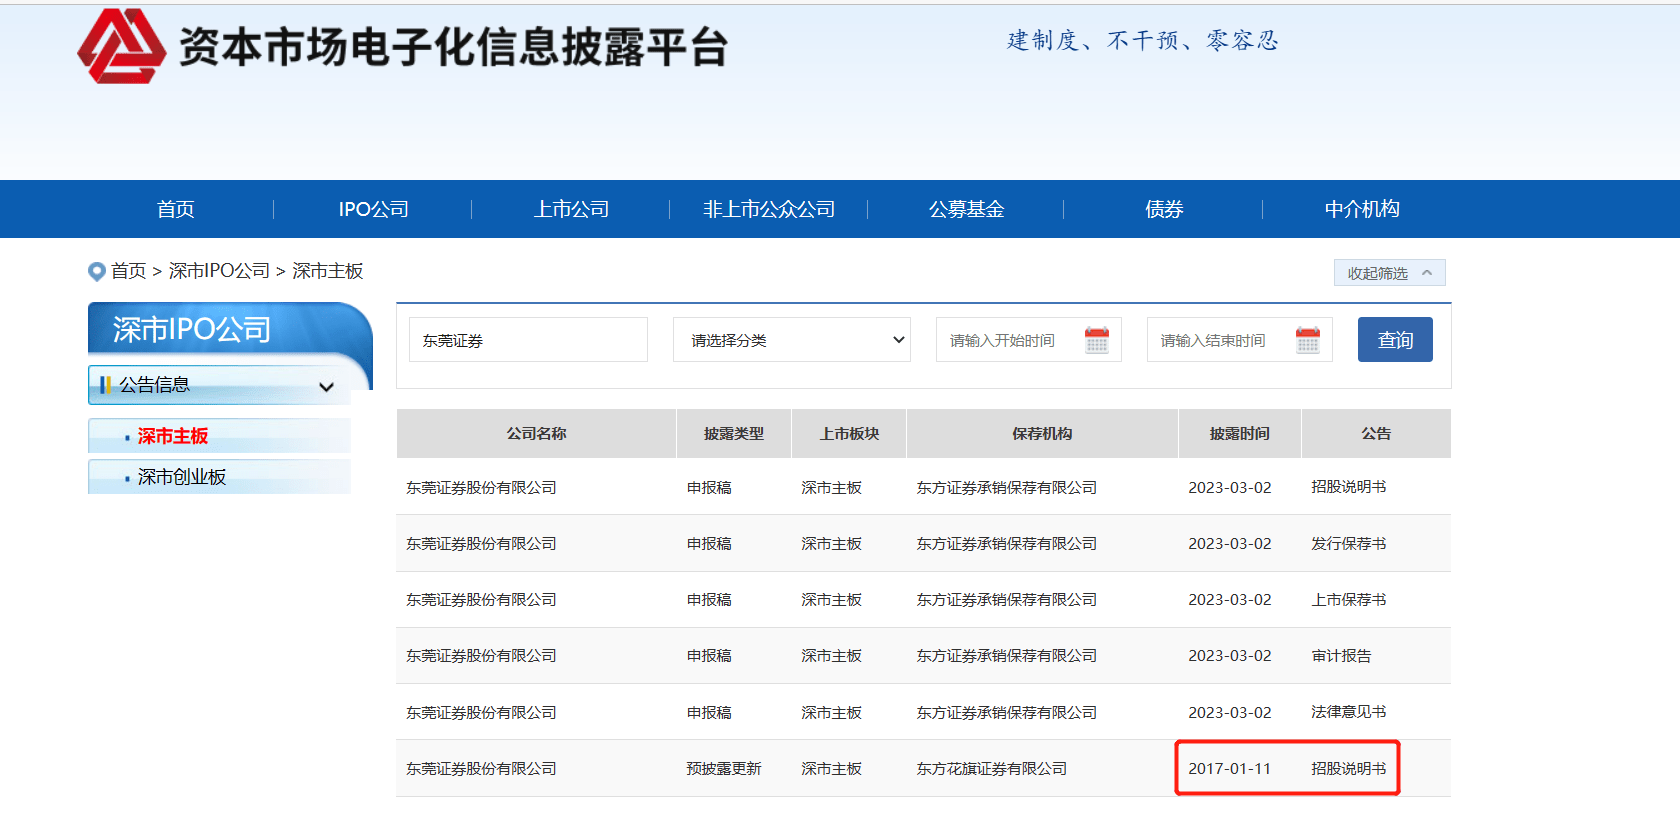Click the 公司名称 column header
This screenshot has width=1680, height=818.
tap(536, 434)
